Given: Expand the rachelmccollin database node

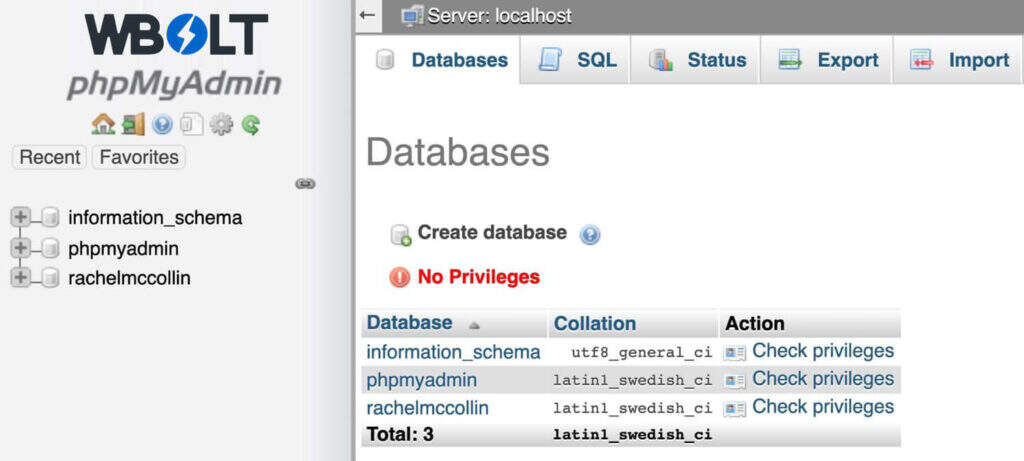Looking at the screenshot, I should (x=20, y=278).
